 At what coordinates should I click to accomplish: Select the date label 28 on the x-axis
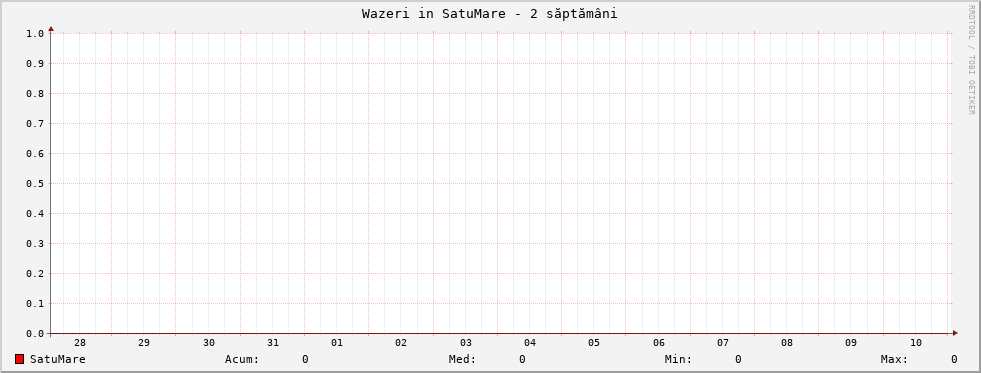[79, 343]
